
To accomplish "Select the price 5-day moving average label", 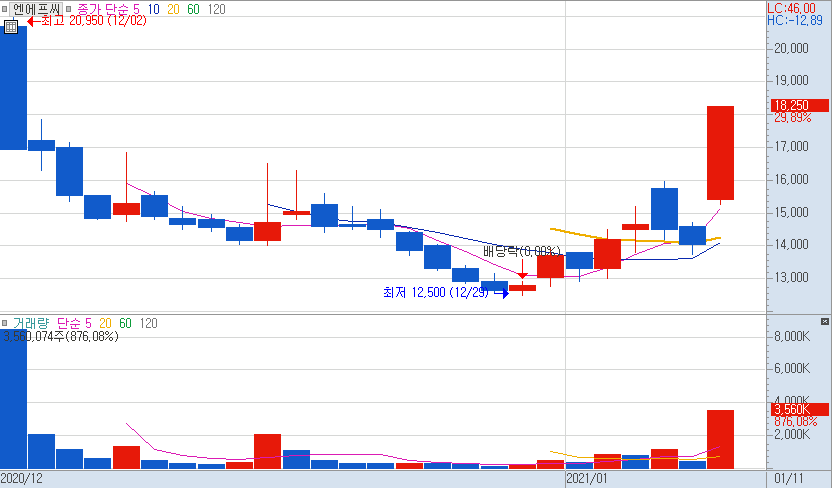I will tap(136, 9).
